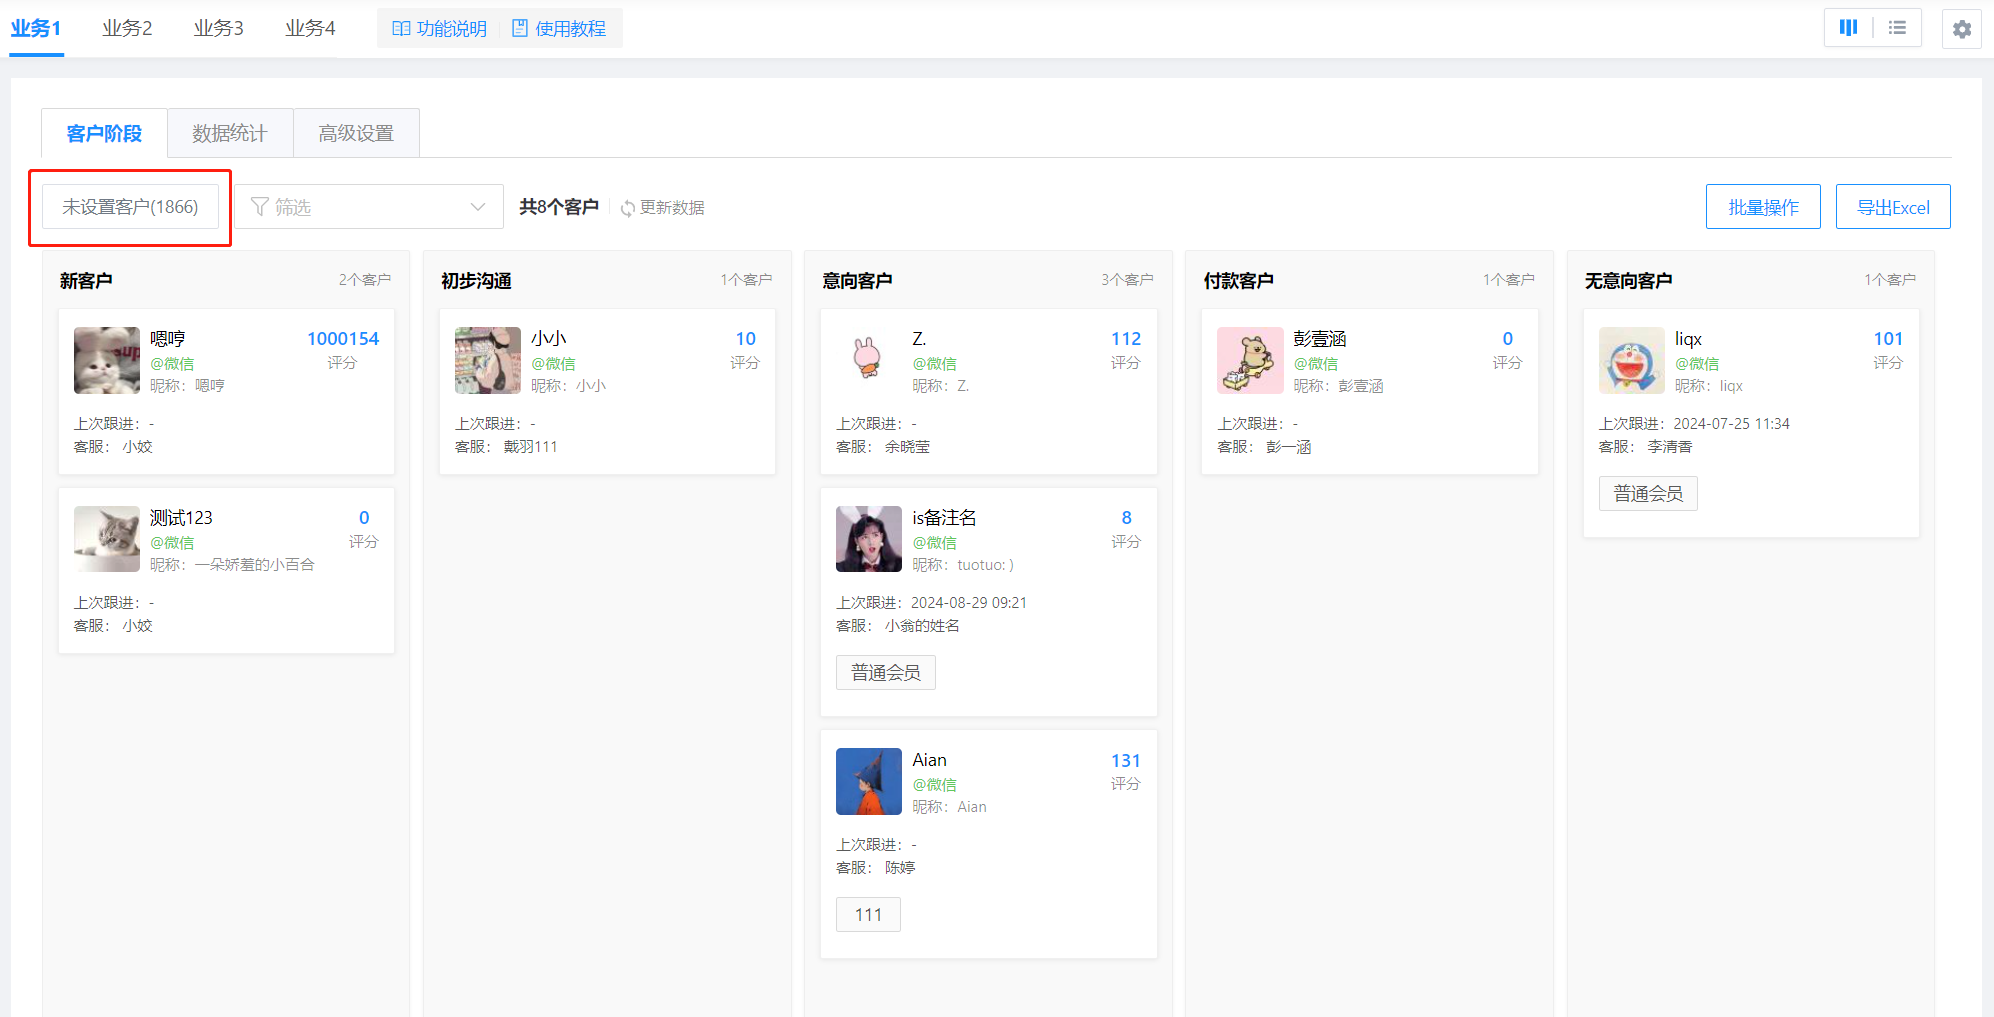Click score 0 on 测试123 card
1994x1017 pixels.
[364, 518]
